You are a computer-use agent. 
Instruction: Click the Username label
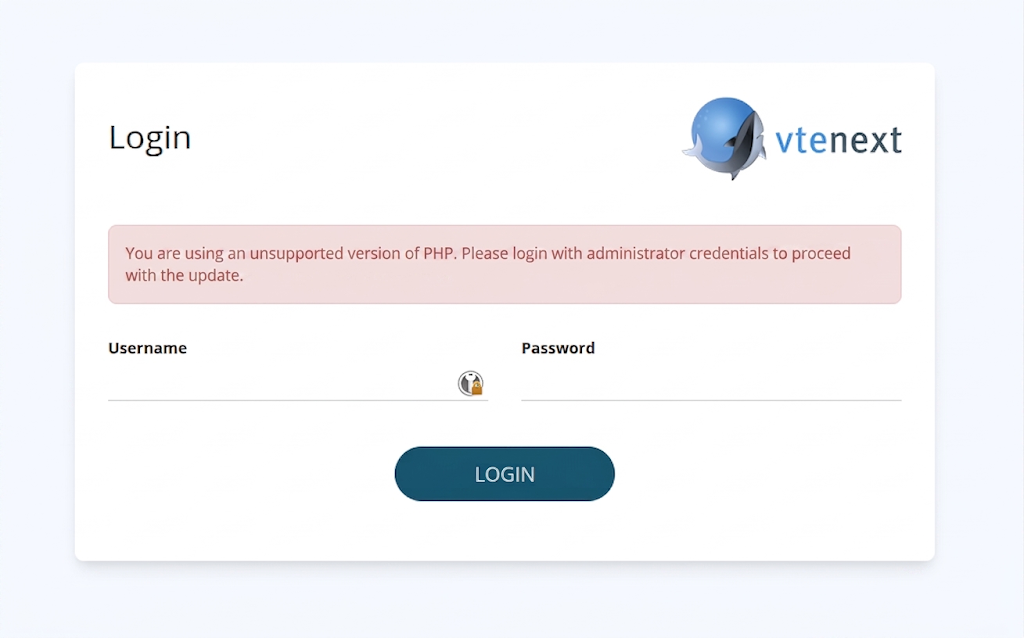tap(148, 348)
